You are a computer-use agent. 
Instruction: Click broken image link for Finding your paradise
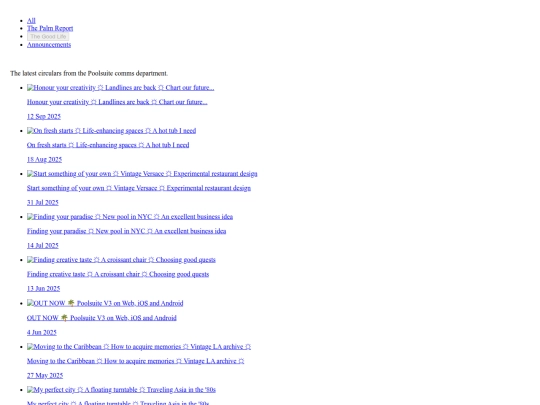click(x=130, y=217)
